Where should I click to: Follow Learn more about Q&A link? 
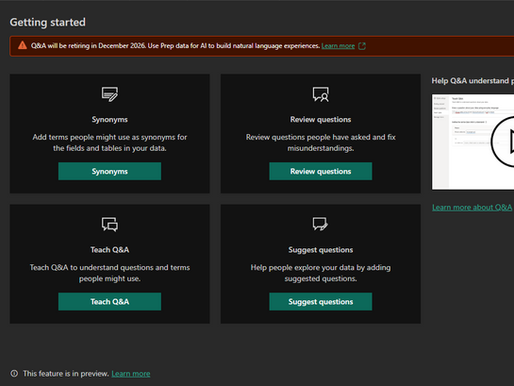[472, 207]
